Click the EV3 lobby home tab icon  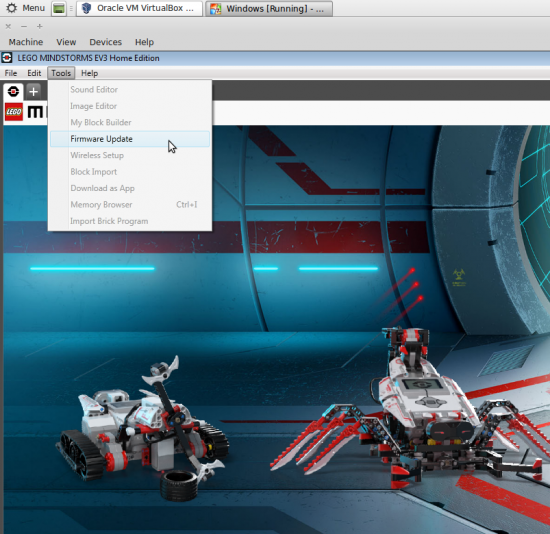[x=13, y=92]
